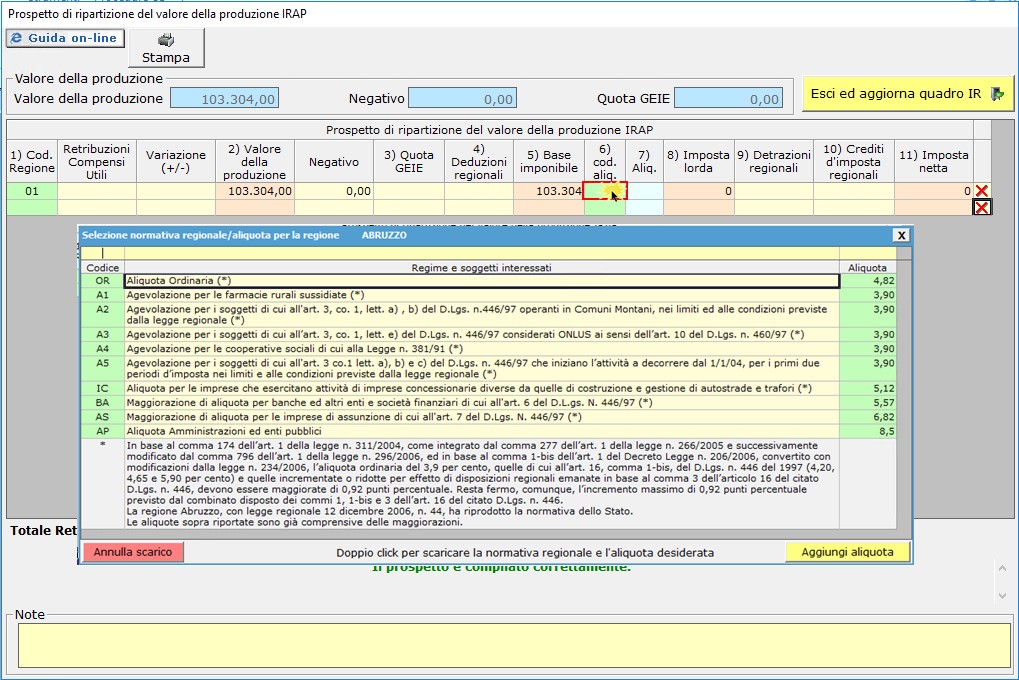Select the cod. aliq. cell in row 01
The width and height of the screenshot is (1019, 680).
click(604, 191)
